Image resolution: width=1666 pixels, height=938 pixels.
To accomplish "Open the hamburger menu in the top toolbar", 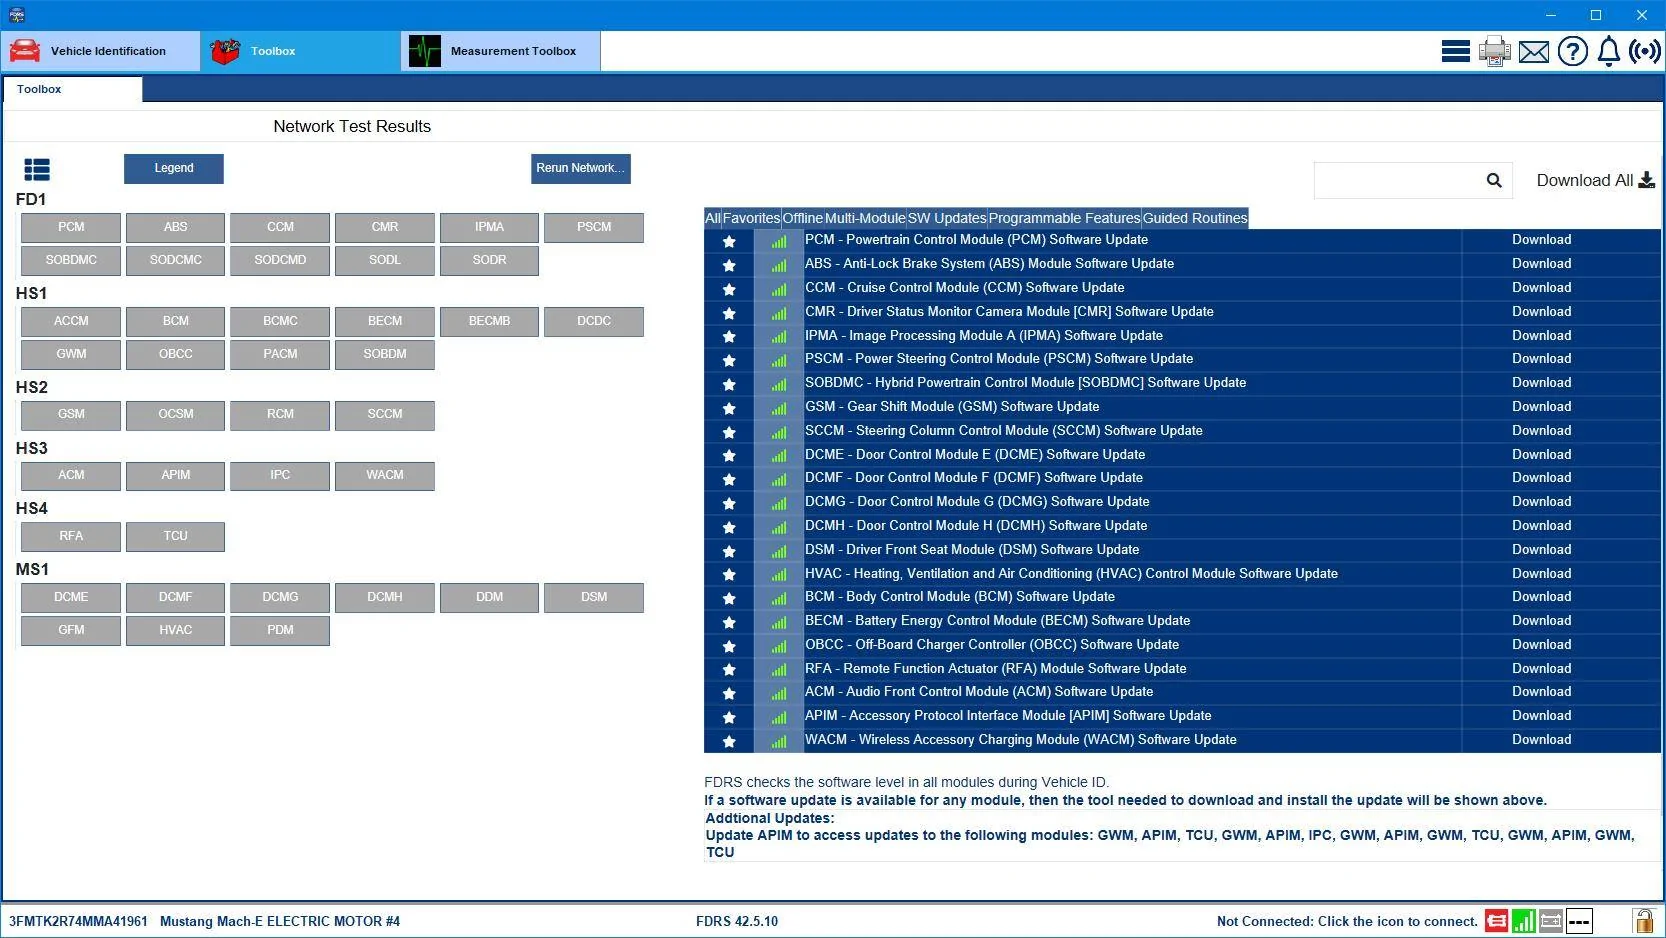I will pos(1455,51).
